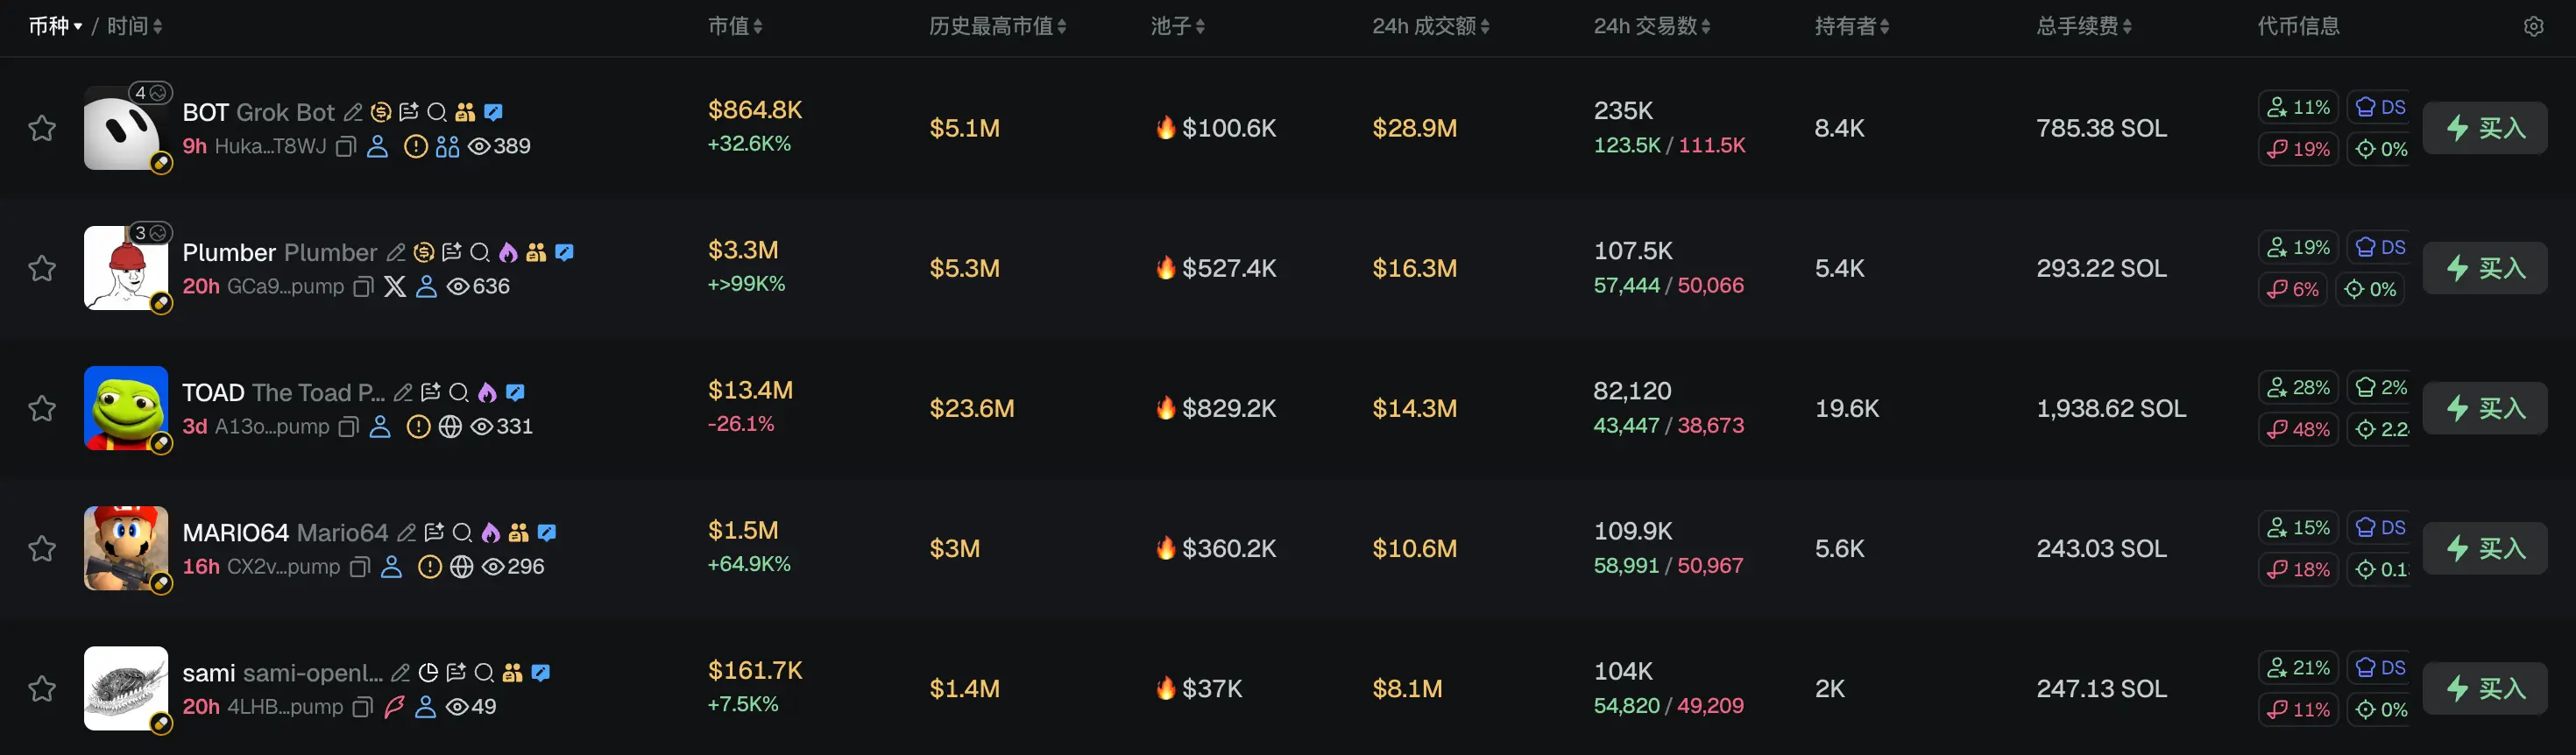Click the flame icon next to Plumber name
2576x755 pixels.
(x=508, y=253)
